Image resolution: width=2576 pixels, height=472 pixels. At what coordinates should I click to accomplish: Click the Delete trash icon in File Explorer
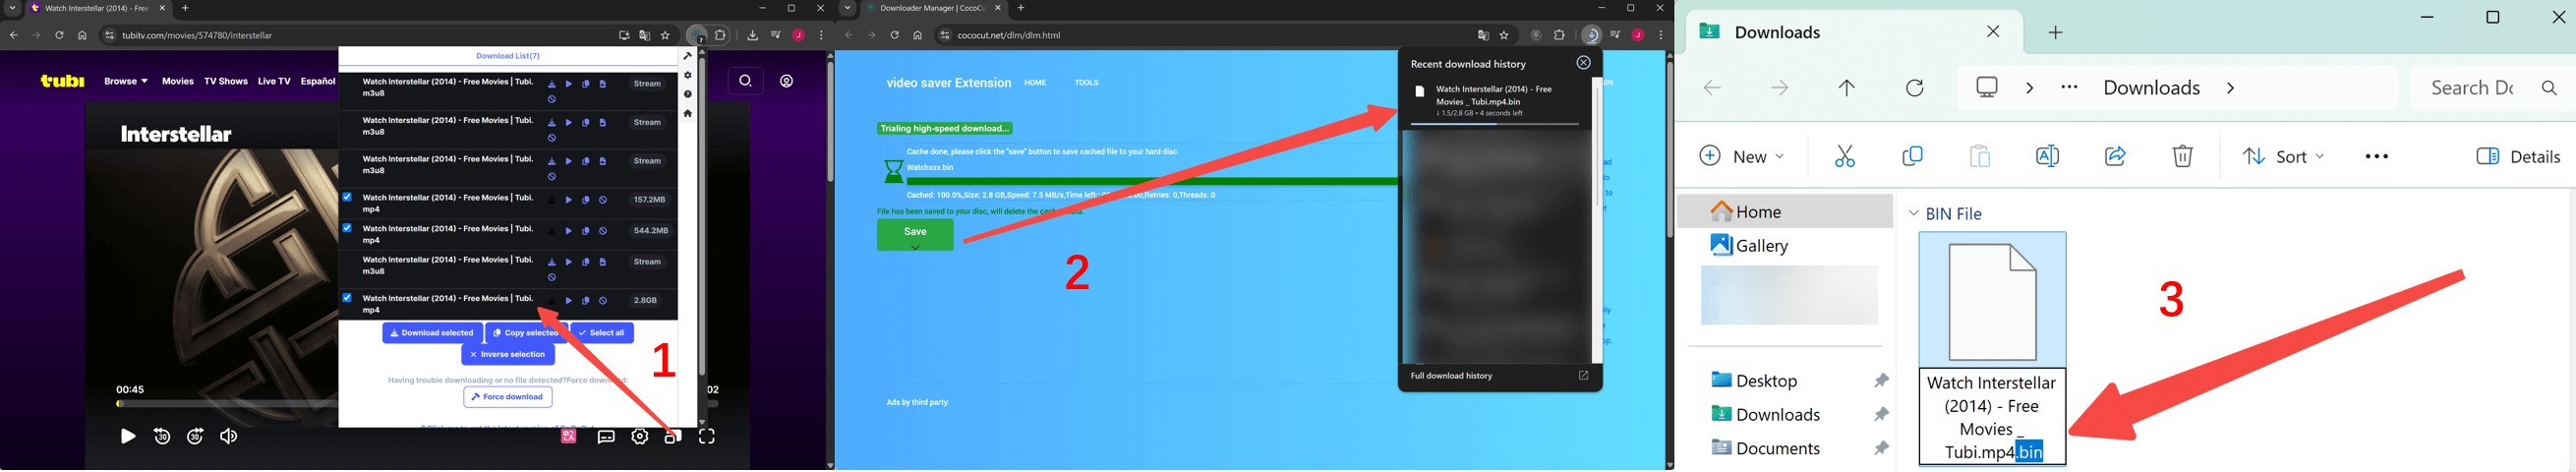(x=2183, y=157)
